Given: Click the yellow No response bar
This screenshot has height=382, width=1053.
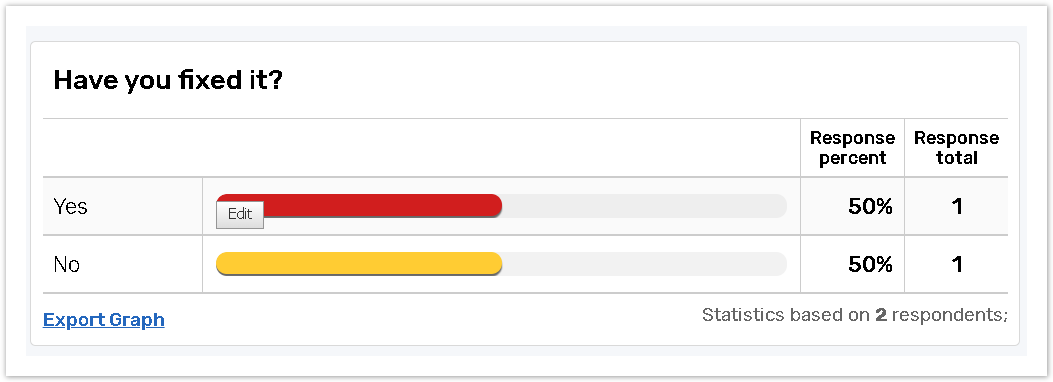Looking at the screenshot, I should [359, 264].
